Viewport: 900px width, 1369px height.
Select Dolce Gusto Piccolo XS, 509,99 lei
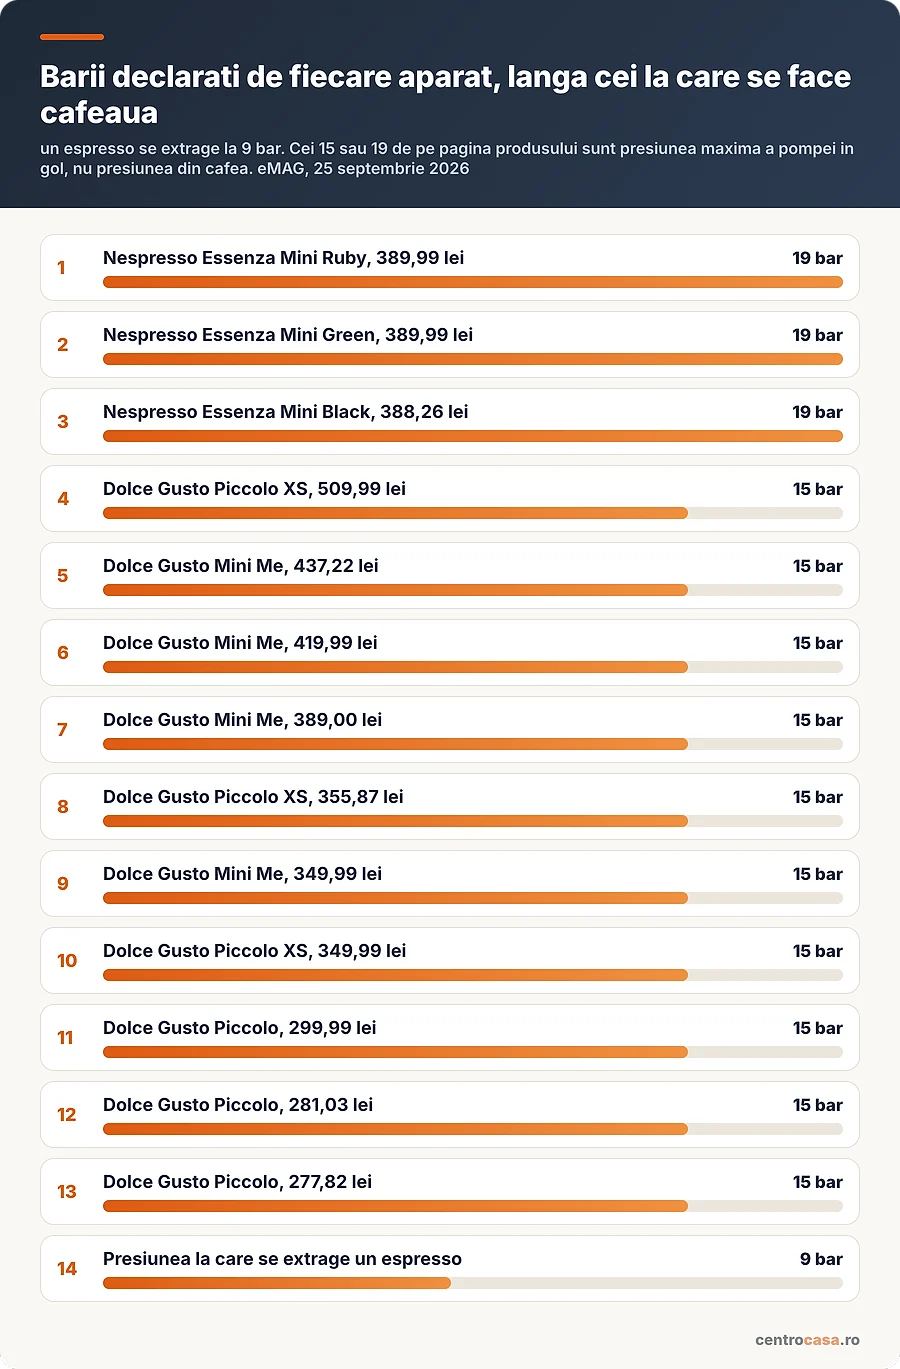point(254,489)
